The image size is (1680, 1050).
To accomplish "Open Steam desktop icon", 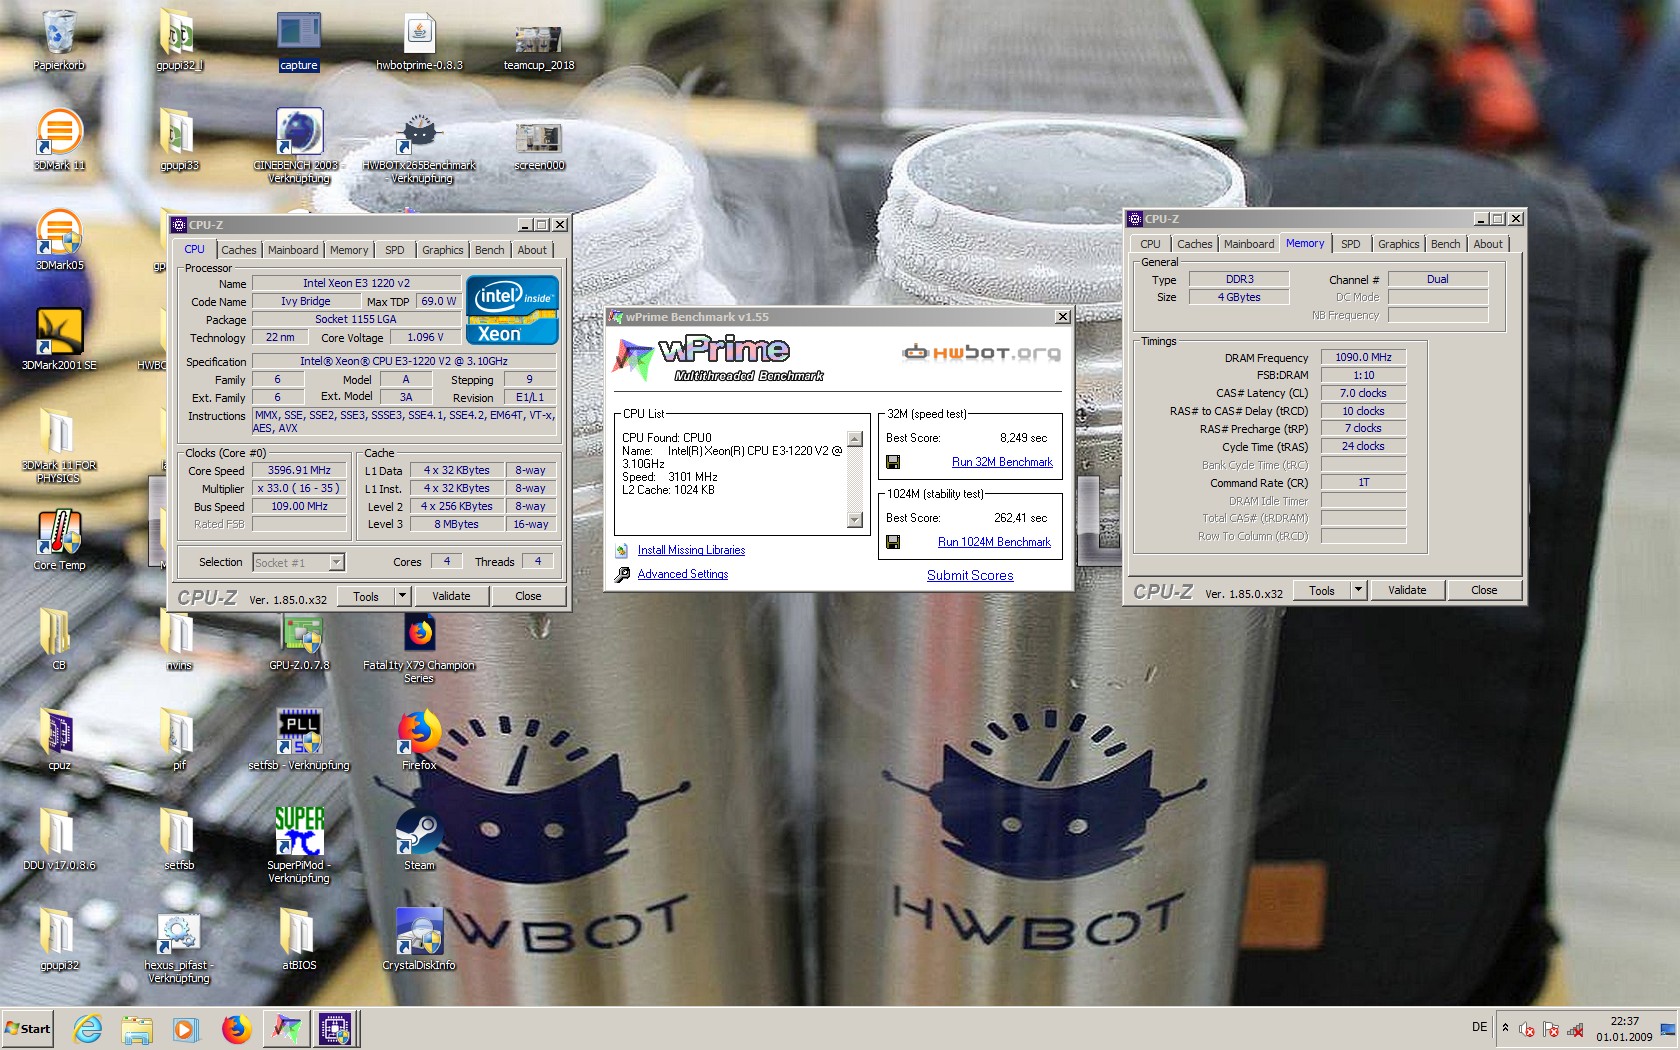I will pos(419,840).
